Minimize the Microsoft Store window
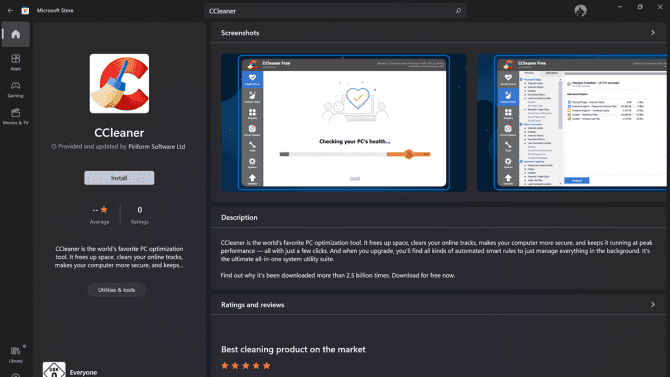670x377 pixels. coord(620,7)
